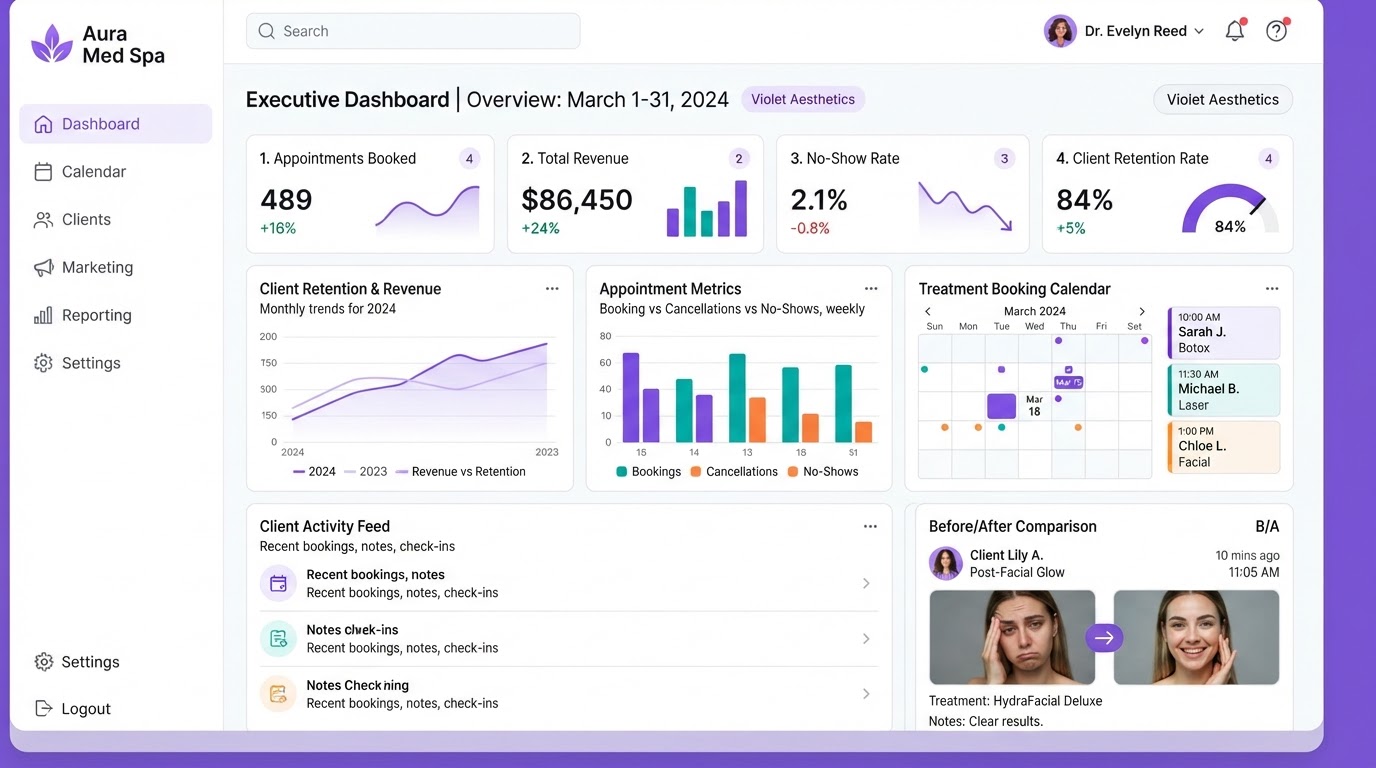Expand Dr. Evelyn Reed account dropdown

[x=1199, y=31]
